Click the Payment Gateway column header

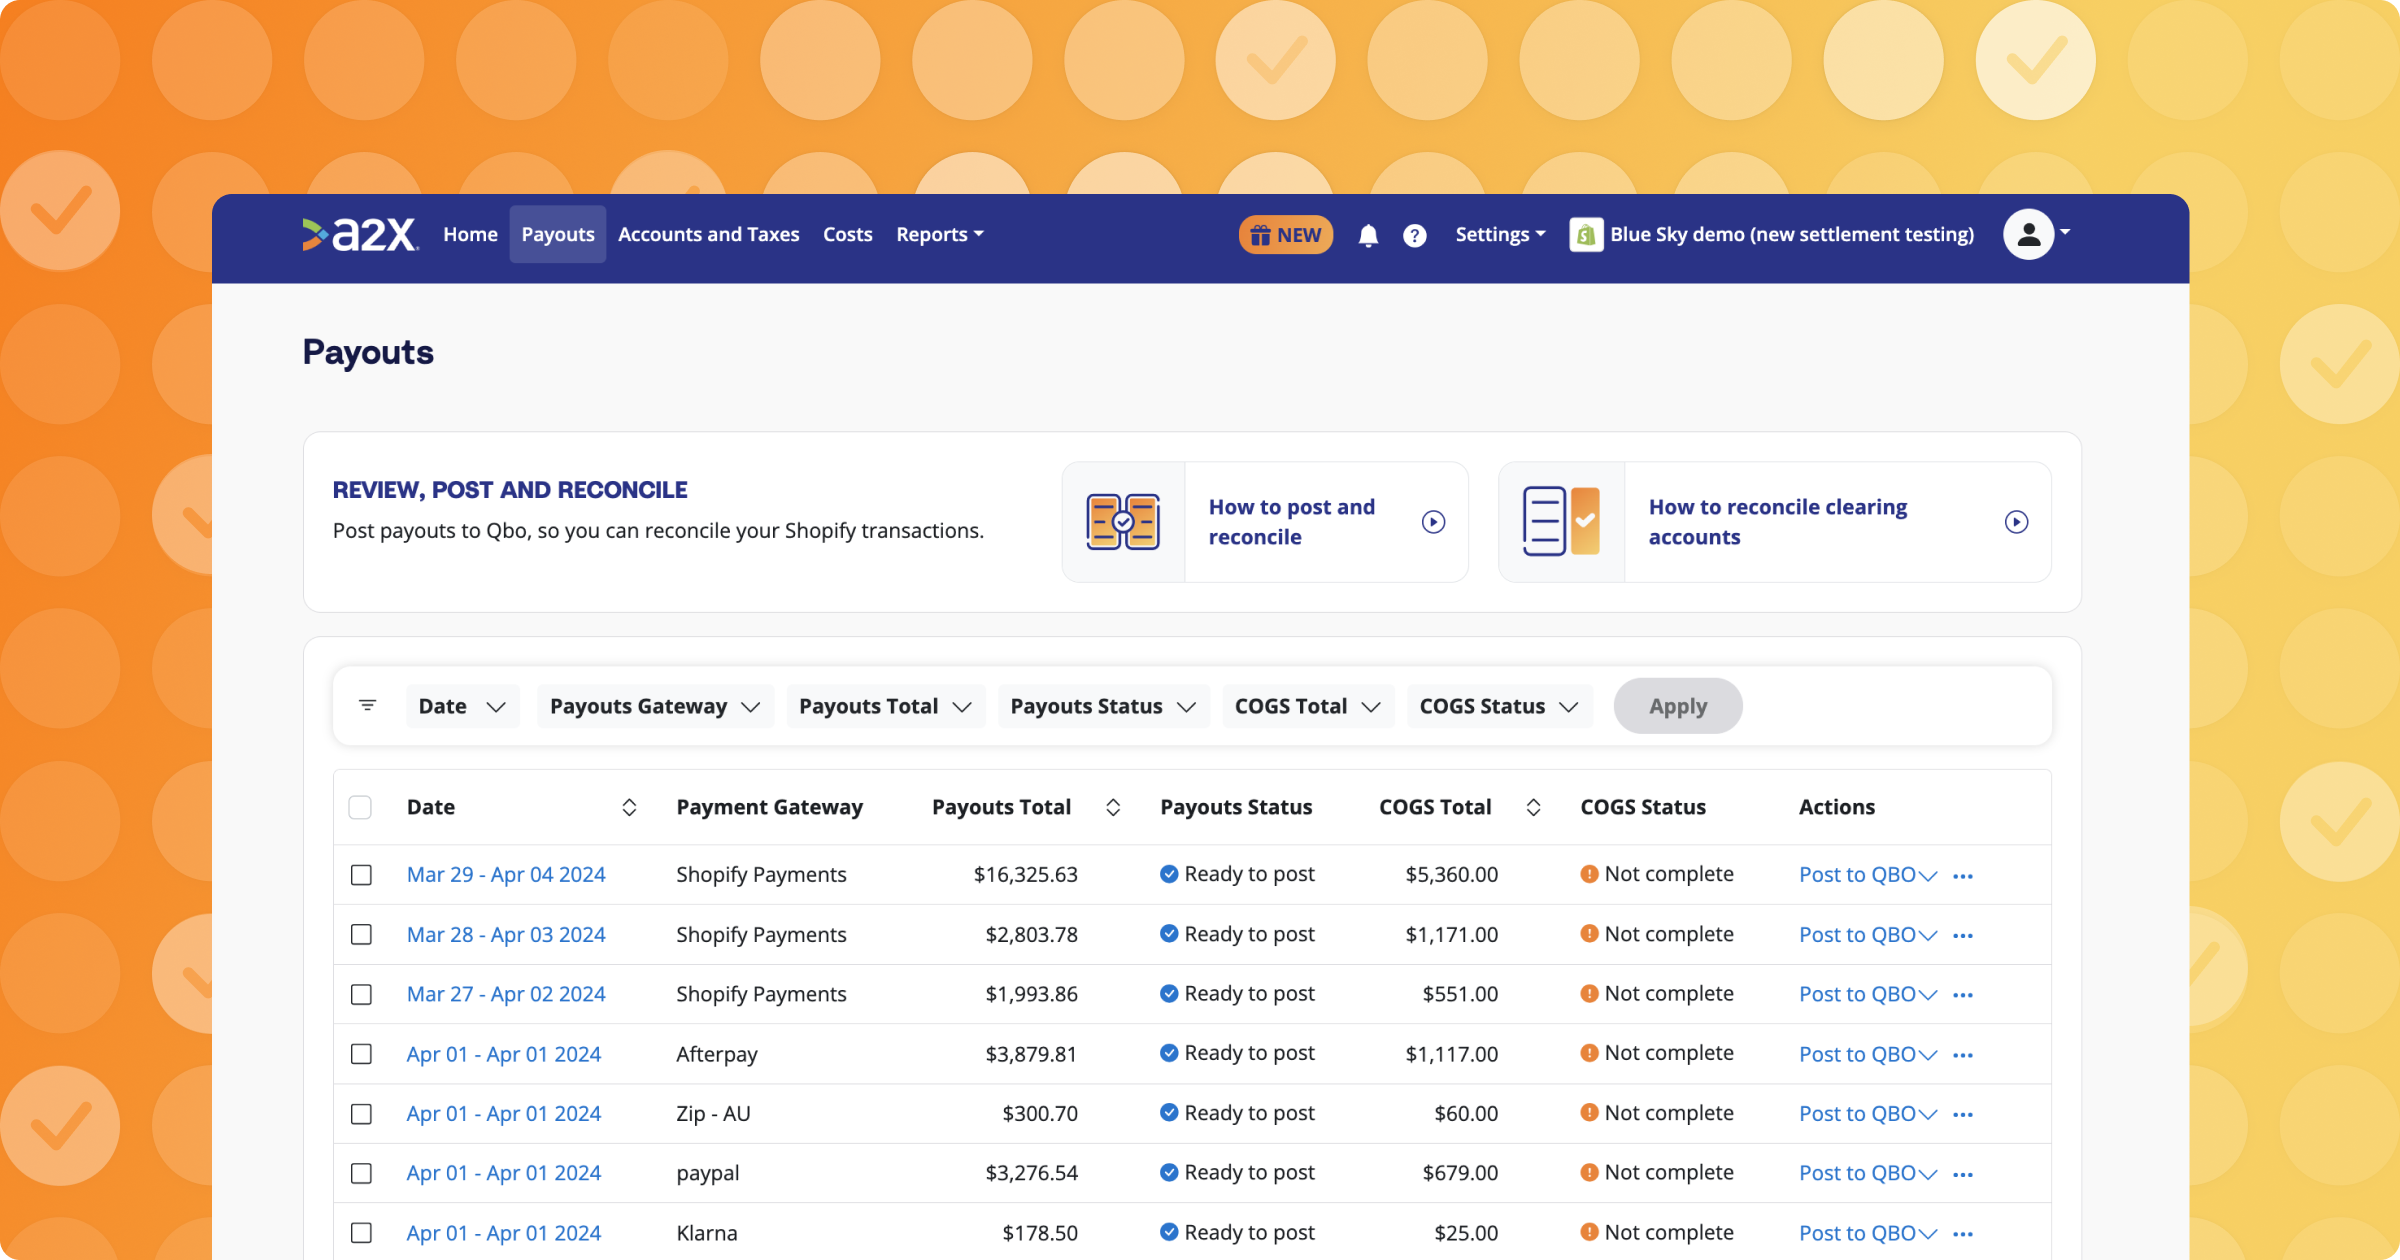click(769, 807)
